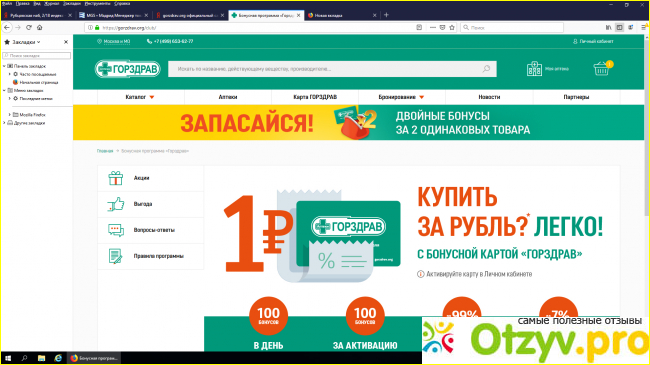Screen dimensions: 650x365
Task: Open taskbar search magnifier
Action: [24, 358]
